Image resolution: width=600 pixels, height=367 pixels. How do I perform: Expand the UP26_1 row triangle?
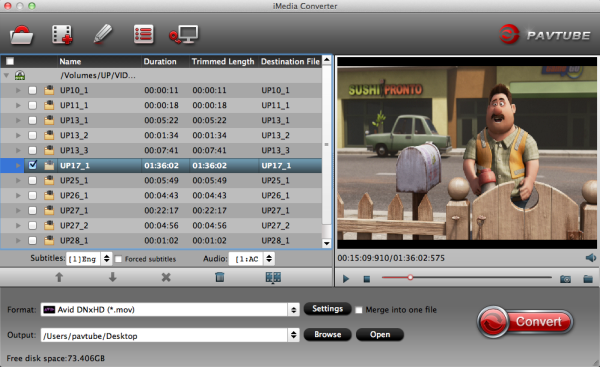point(18,195)
